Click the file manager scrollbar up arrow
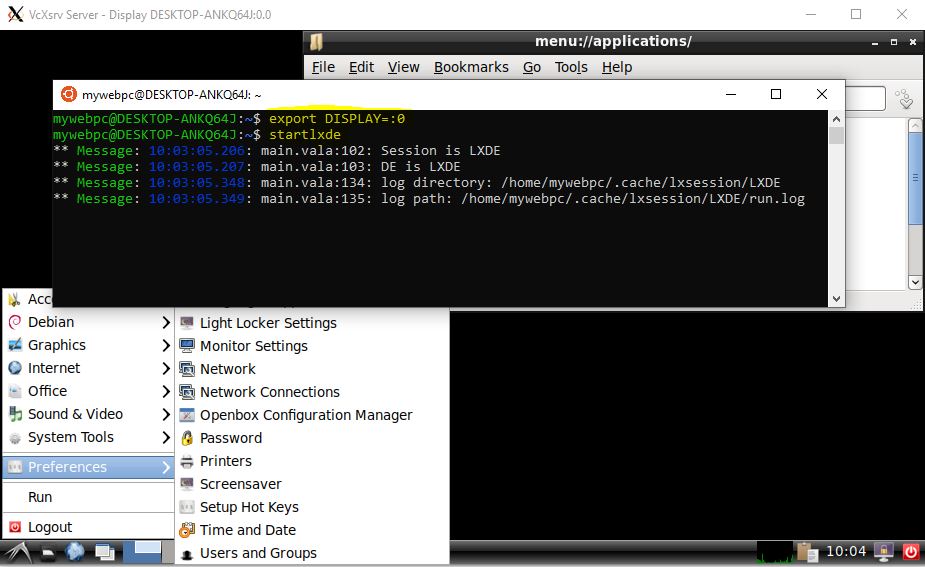Viewport: 925px width, 567px height. click(x=915, y=125)
